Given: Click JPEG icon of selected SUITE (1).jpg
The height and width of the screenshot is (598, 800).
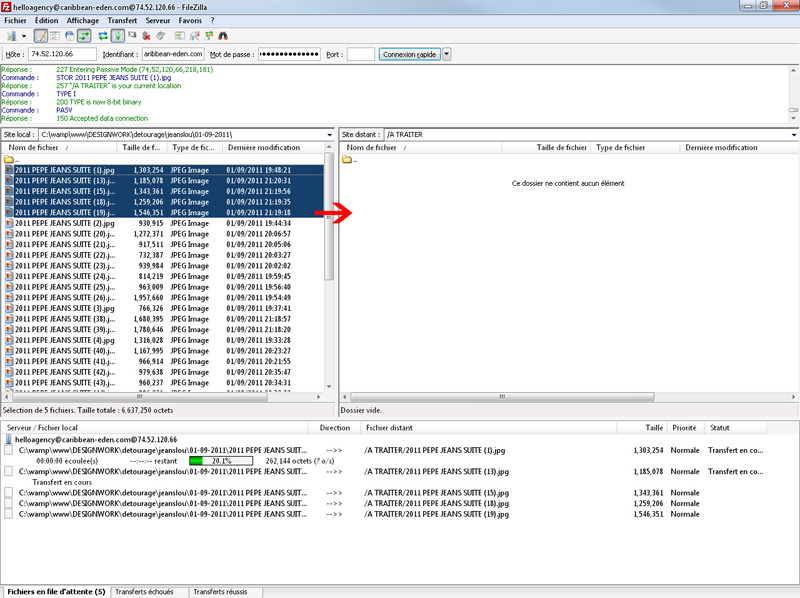Looking at the screenshot, I should coord(9,170).
